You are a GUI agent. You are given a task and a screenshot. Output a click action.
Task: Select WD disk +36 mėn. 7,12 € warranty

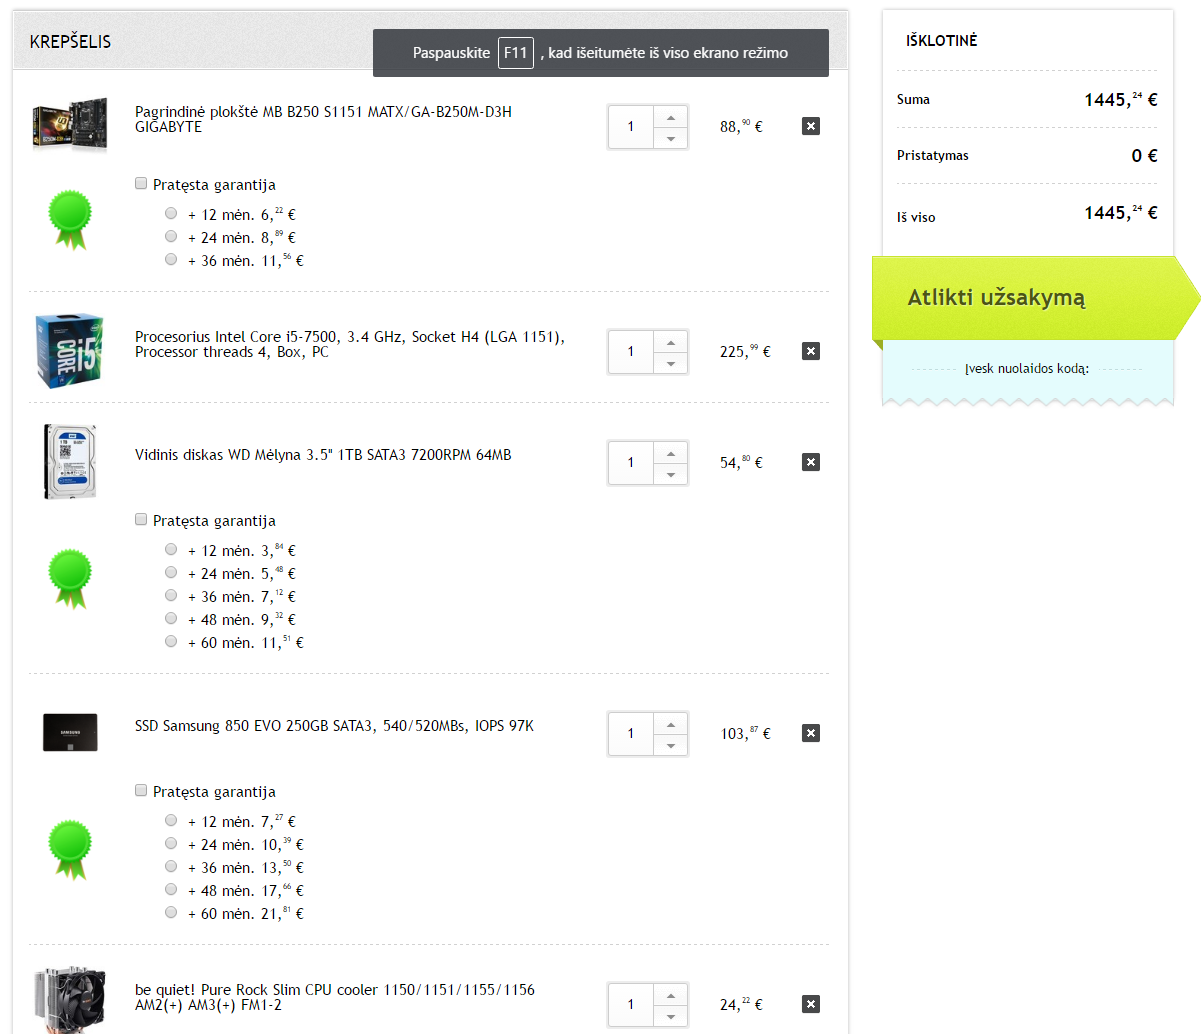click(171, 595)
